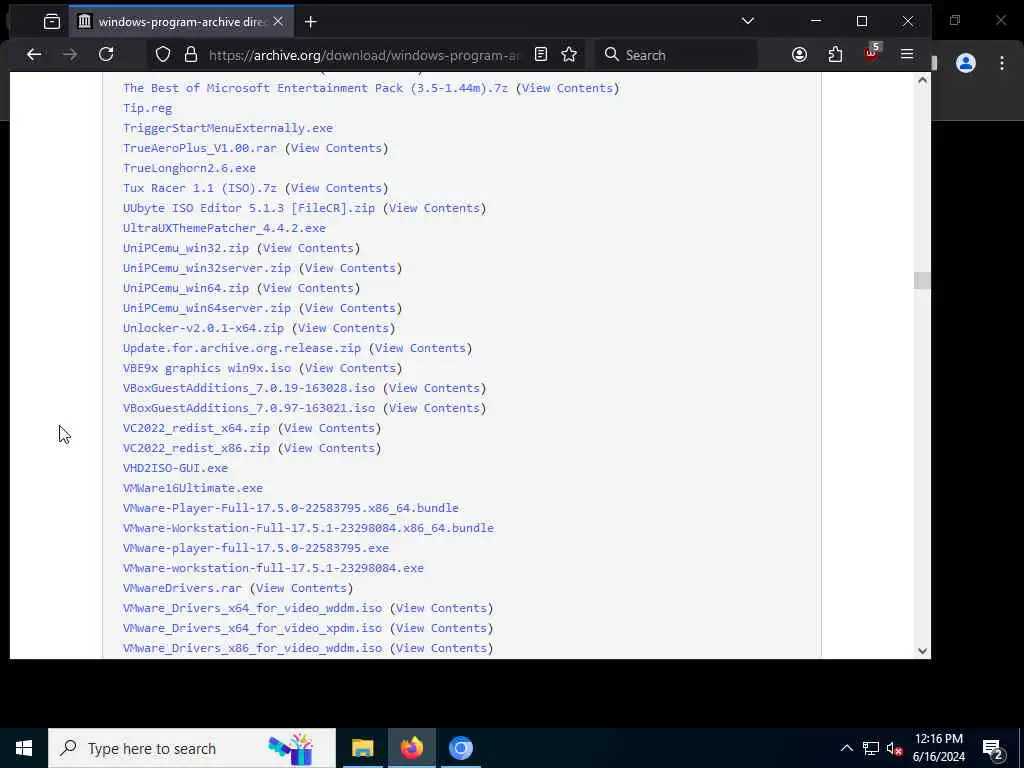Select the windows-program-archive tab
This screenshot has width=1024, height=768.
click(182, 22)
